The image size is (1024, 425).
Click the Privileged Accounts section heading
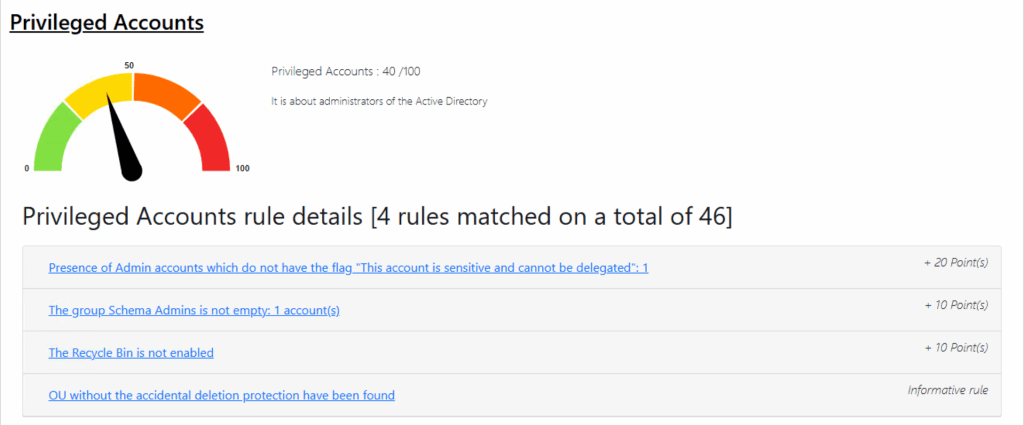click(x=107, y=22)
